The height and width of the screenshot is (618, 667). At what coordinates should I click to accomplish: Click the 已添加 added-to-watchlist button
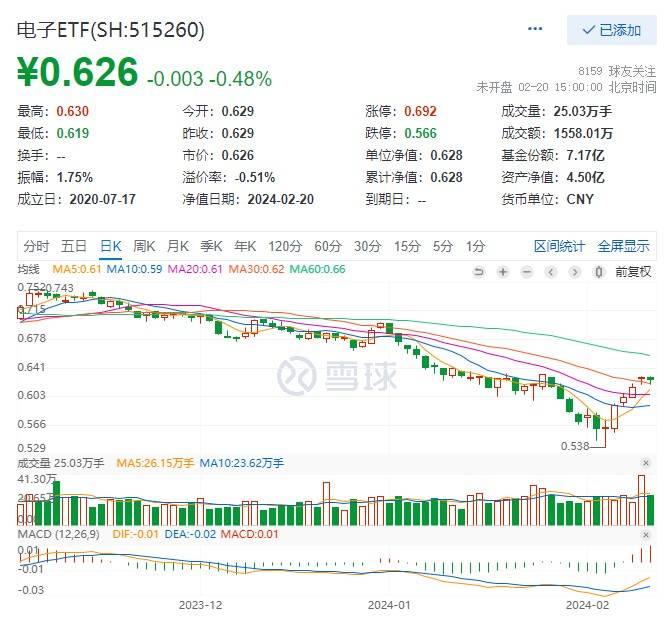click(x=612, y=30)
